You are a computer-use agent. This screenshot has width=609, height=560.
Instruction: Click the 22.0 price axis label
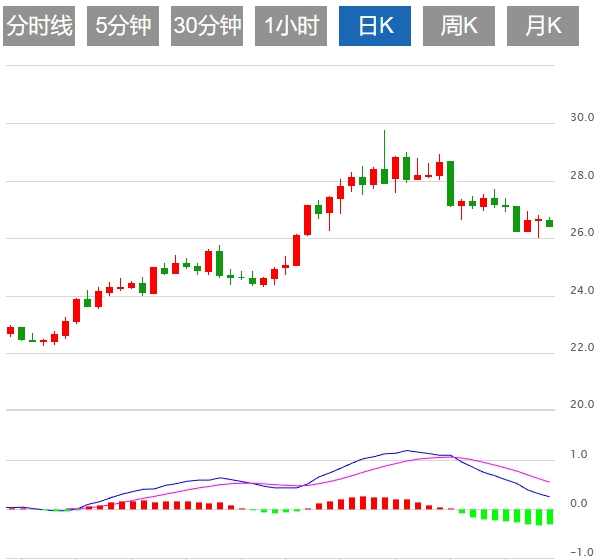pos(581,347)
